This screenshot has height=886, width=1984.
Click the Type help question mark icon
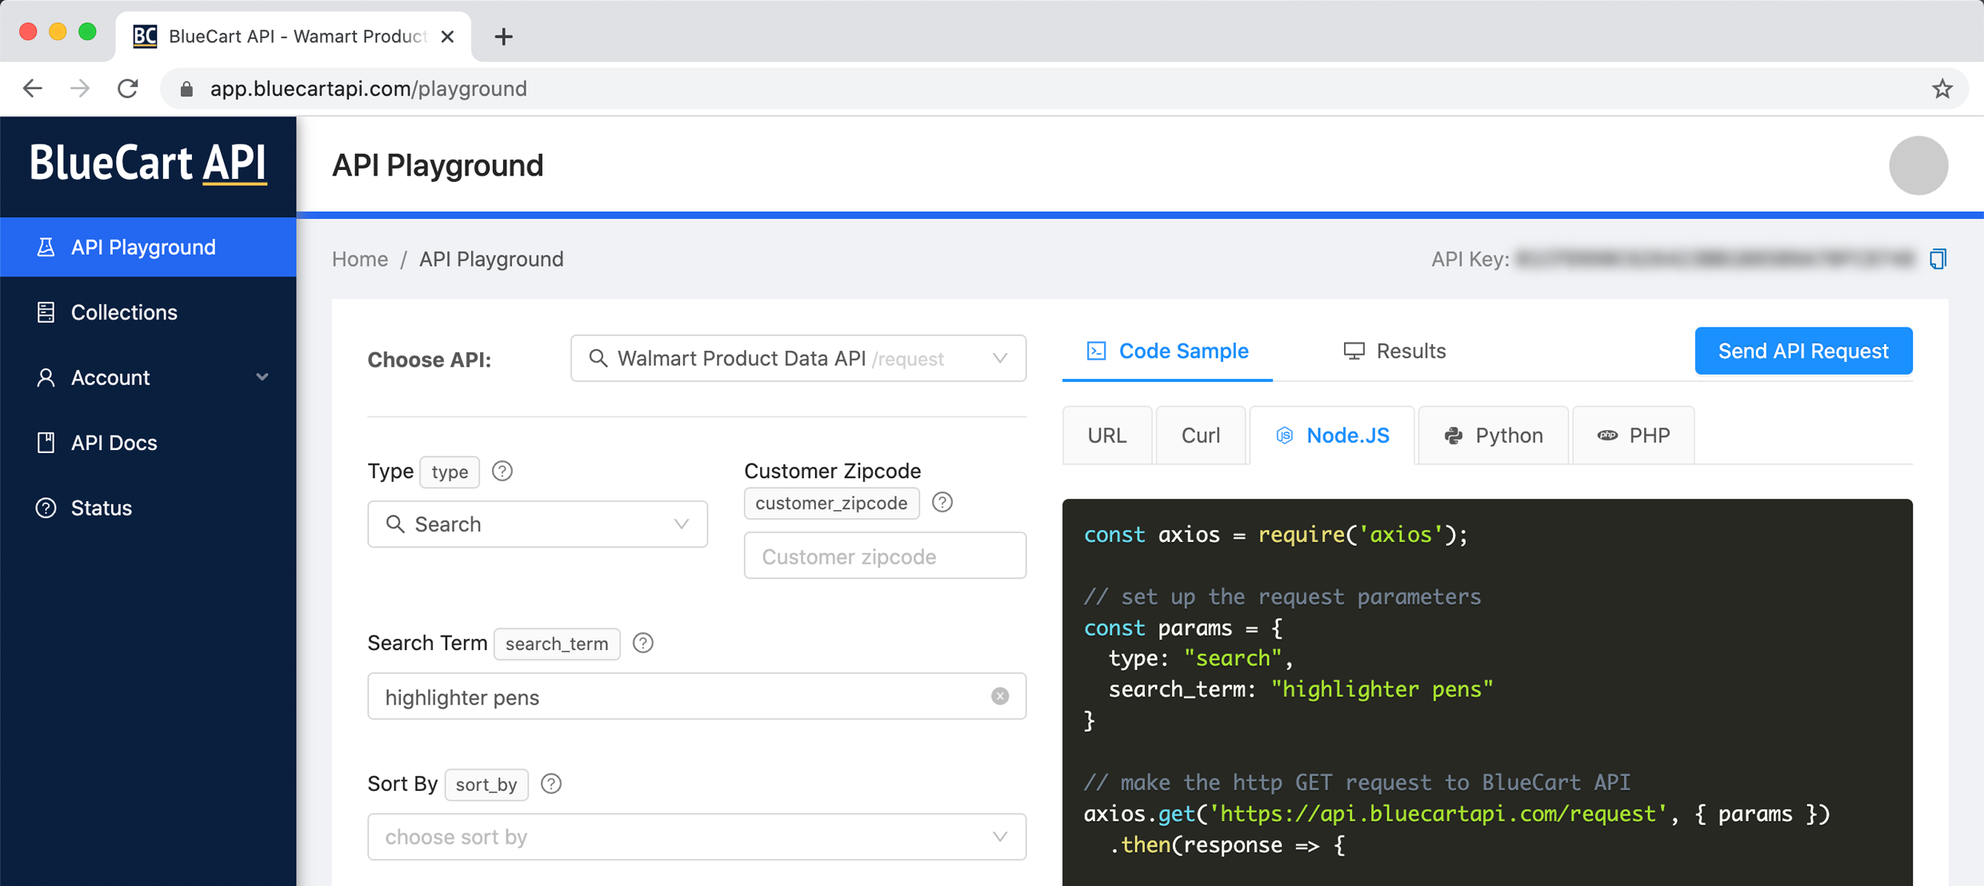pyautogui.click(x=502, y=471)
